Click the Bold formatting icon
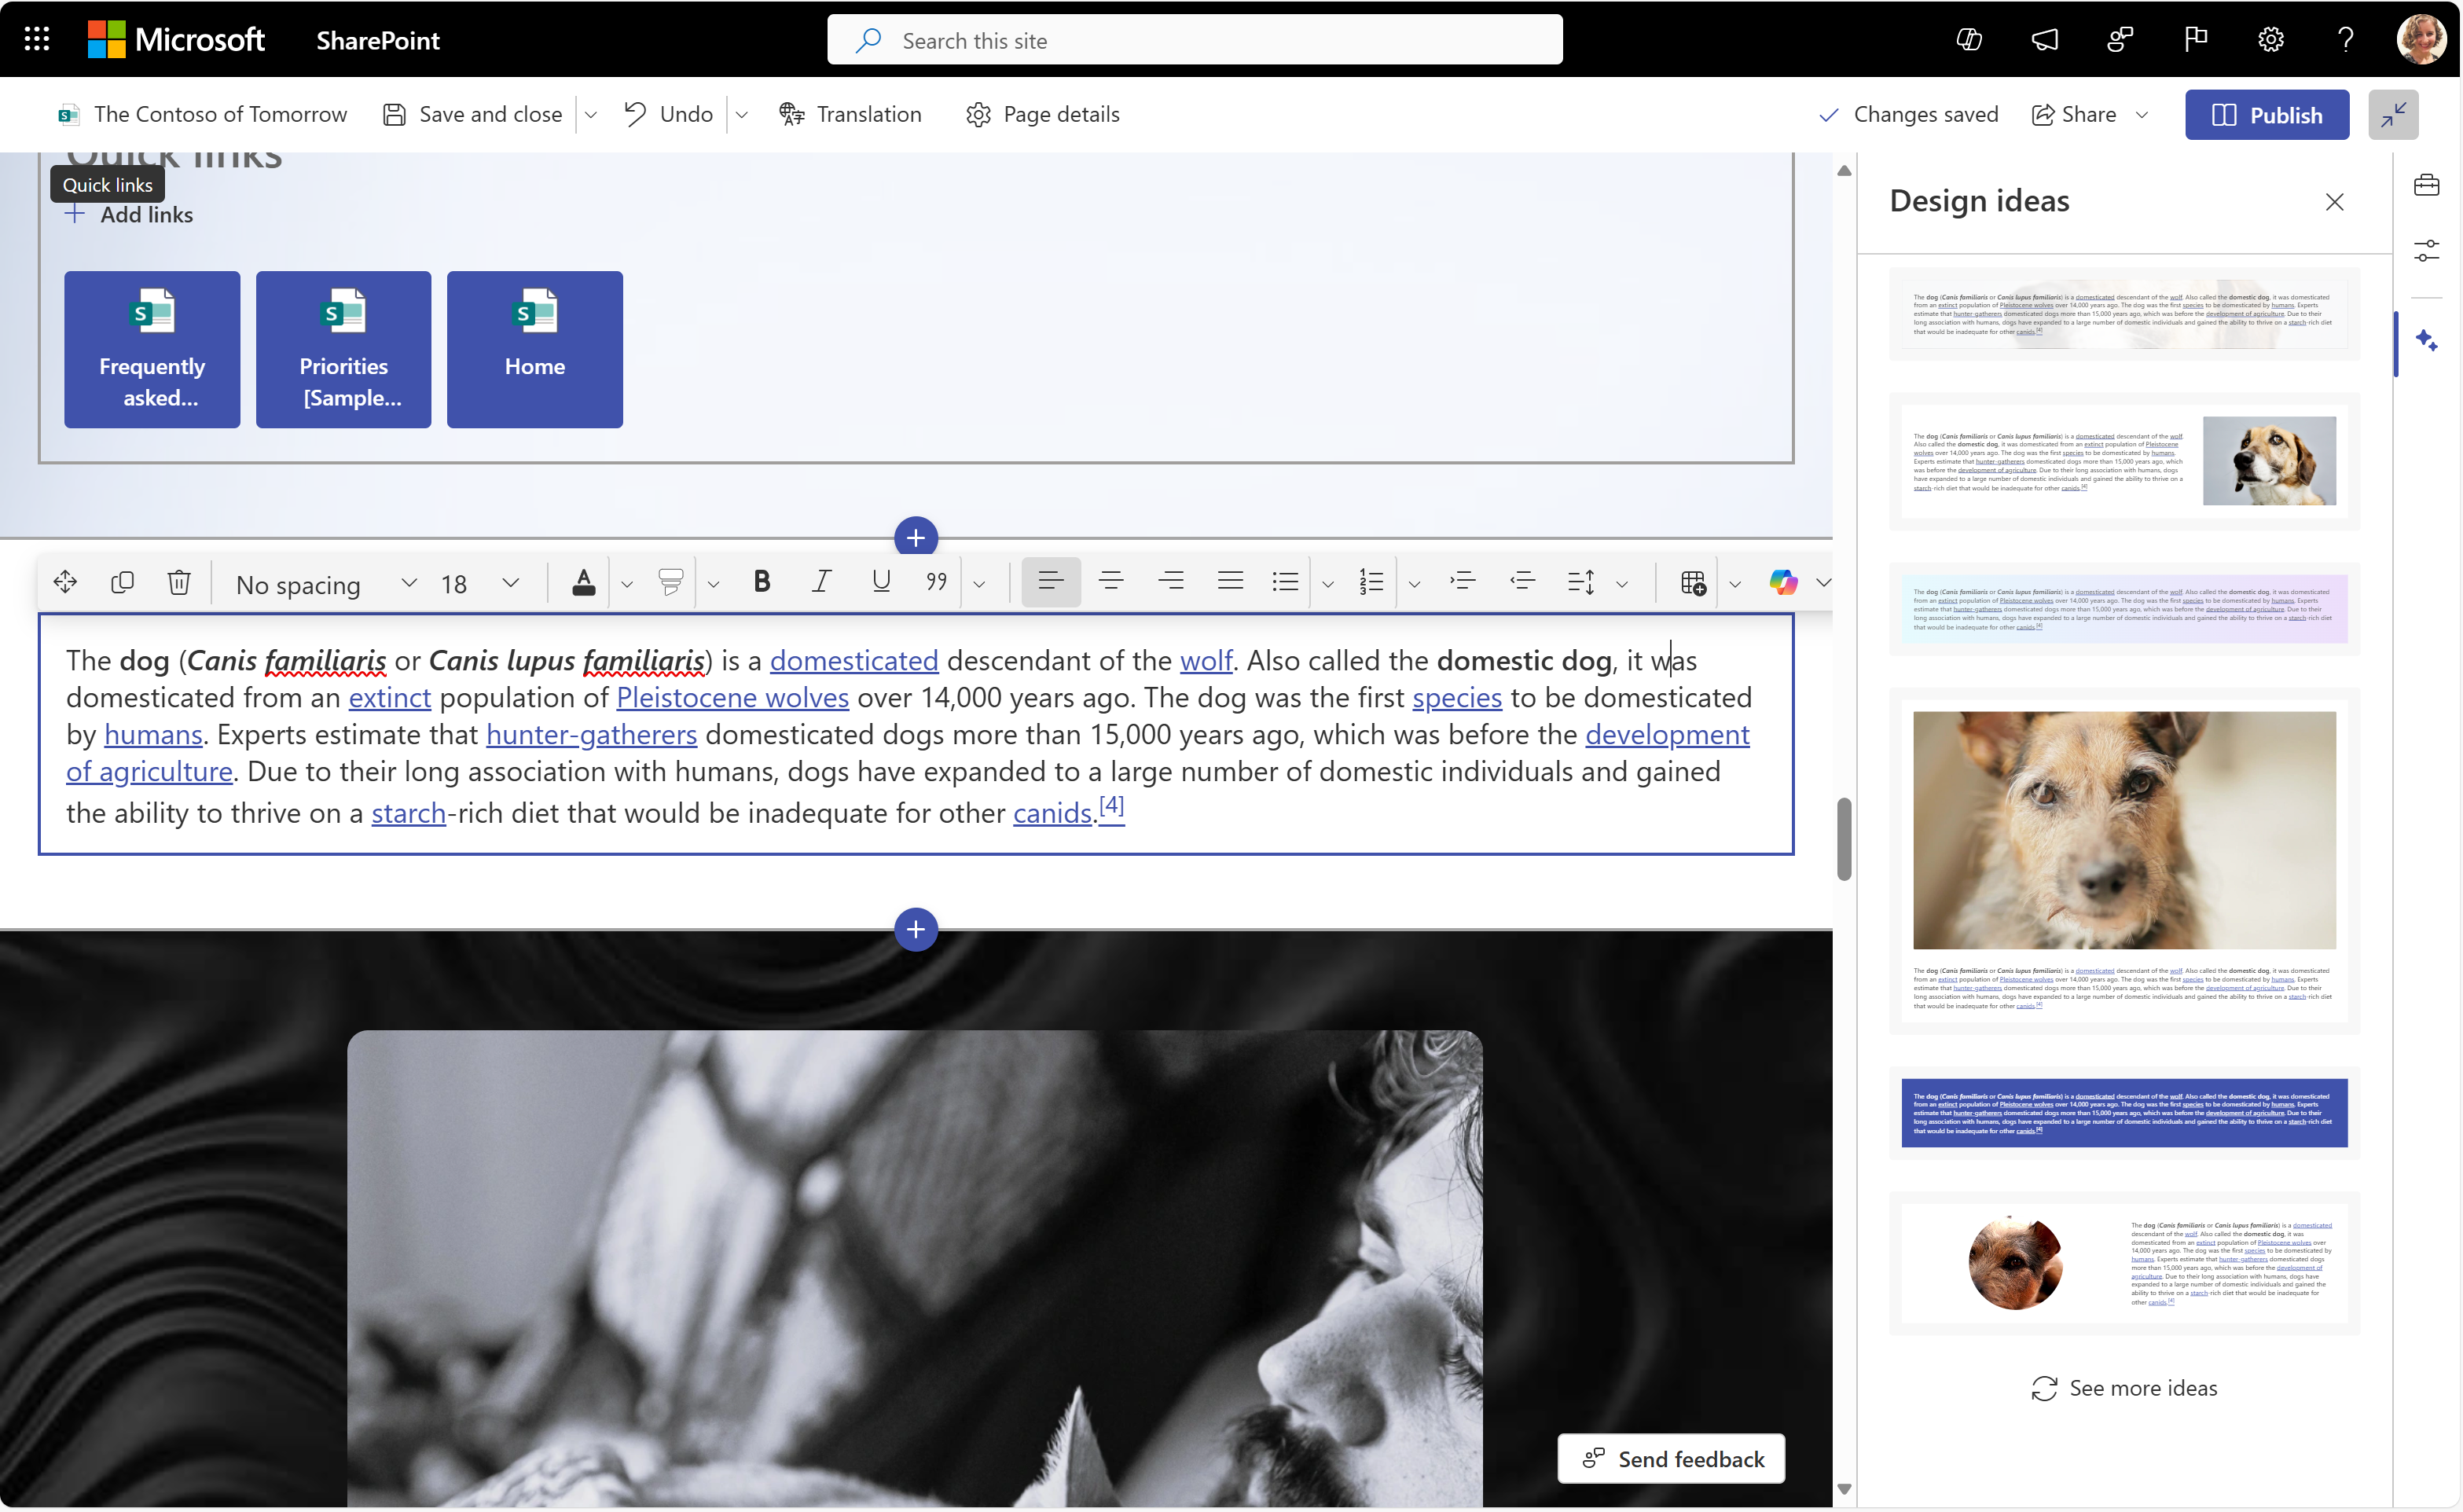This screenshot has height=1512, width=2463. coord(760,581)
